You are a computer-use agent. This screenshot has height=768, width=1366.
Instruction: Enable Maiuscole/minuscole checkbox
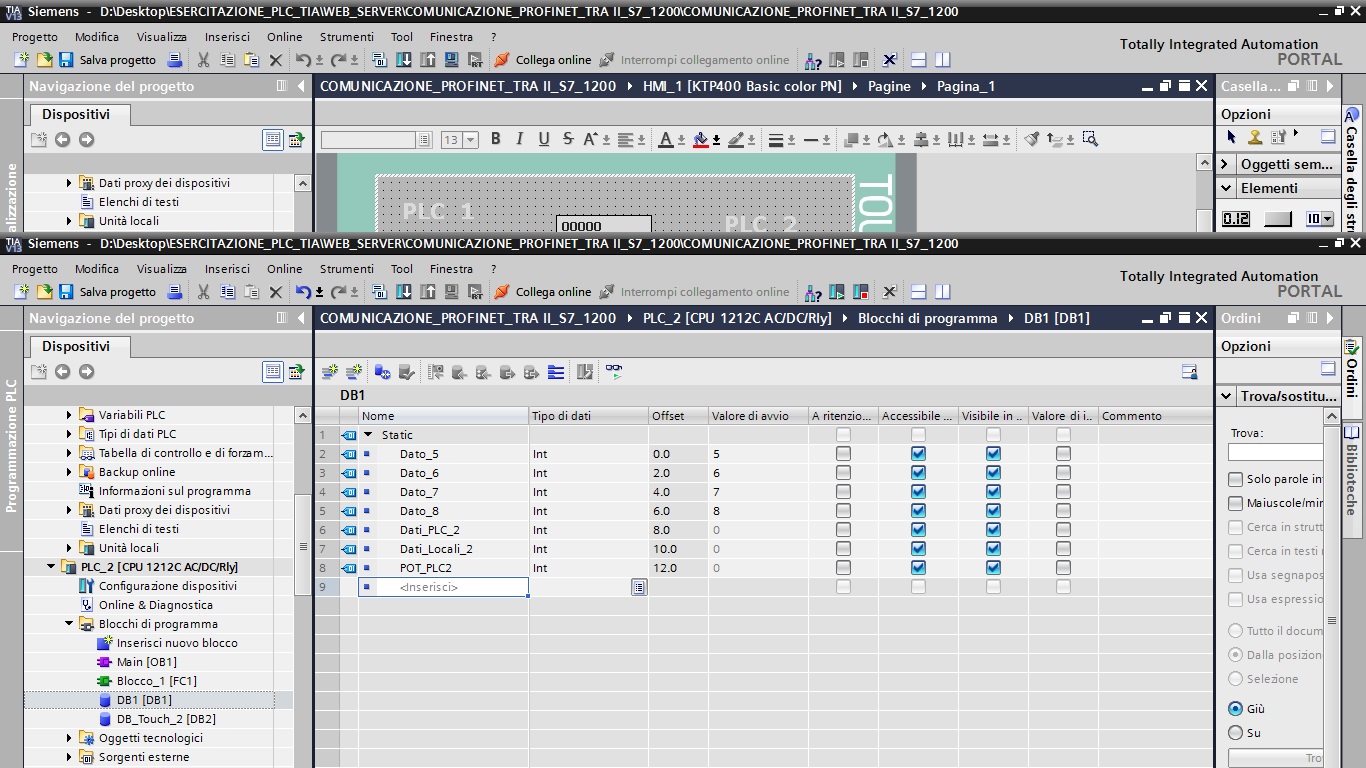tap(1236, 503)
